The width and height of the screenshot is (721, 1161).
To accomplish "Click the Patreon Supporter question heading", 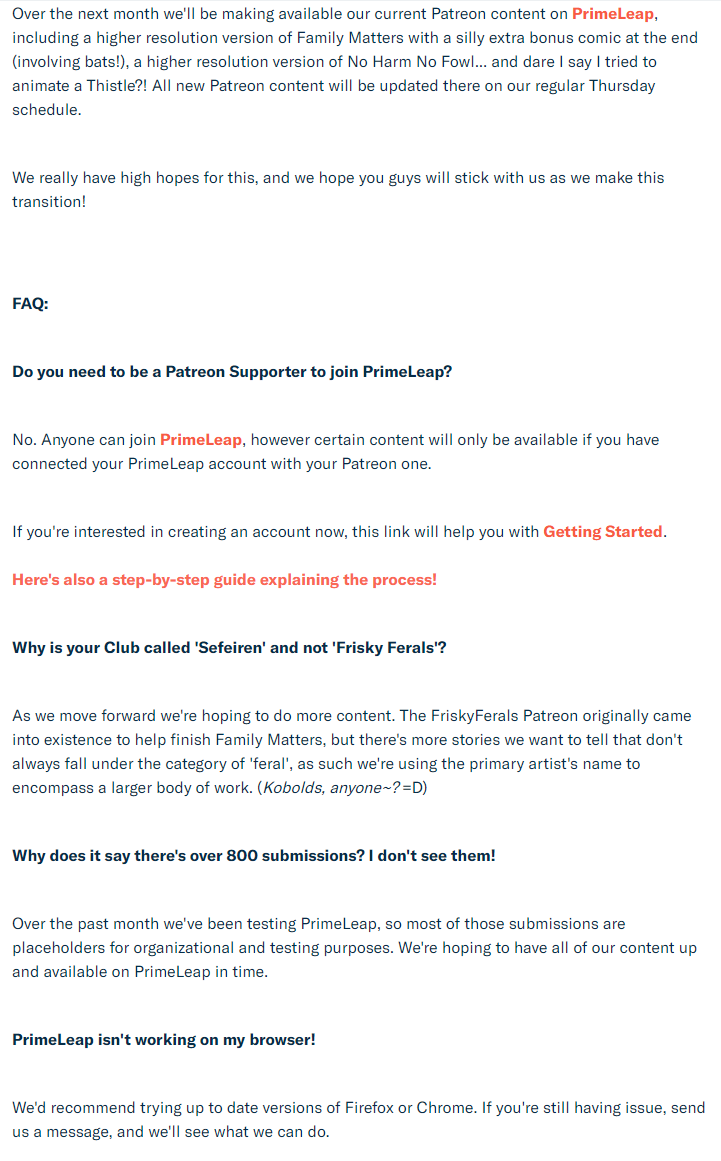I will pyautogui.click(x=232, y=372).
